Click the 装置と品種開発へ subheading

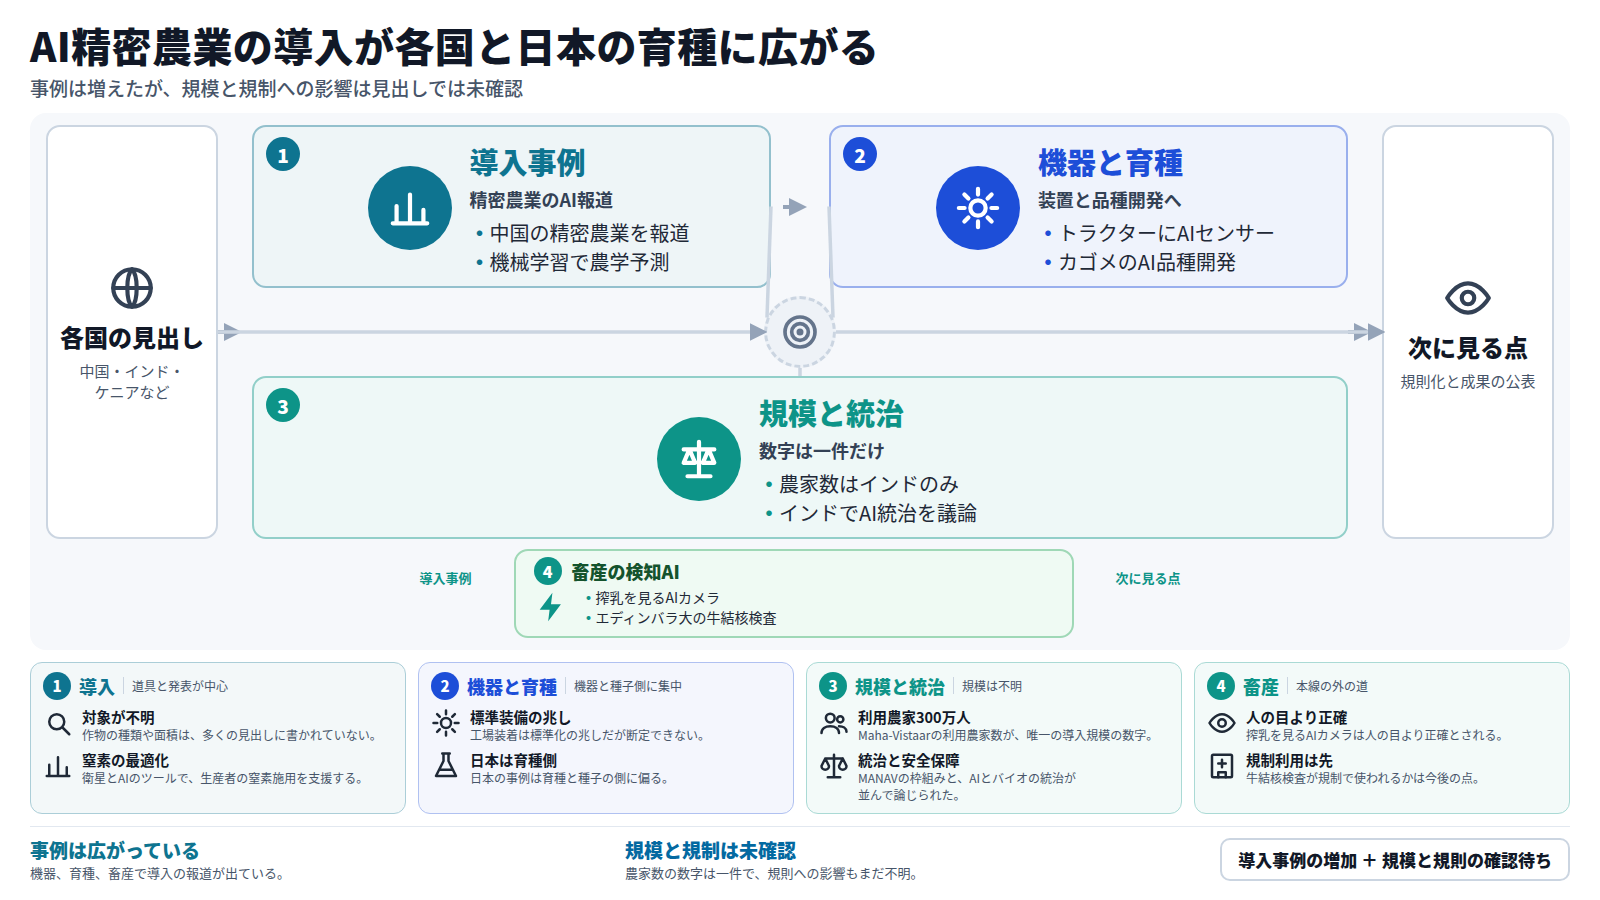(x=1109, y=201)
